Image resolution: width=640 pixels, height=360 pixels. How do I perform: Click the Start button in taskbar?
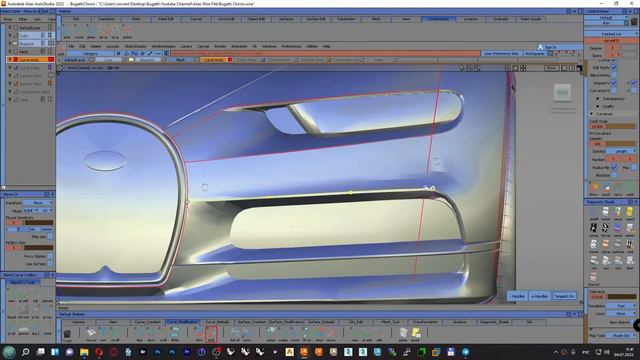[x=9, y=352]
